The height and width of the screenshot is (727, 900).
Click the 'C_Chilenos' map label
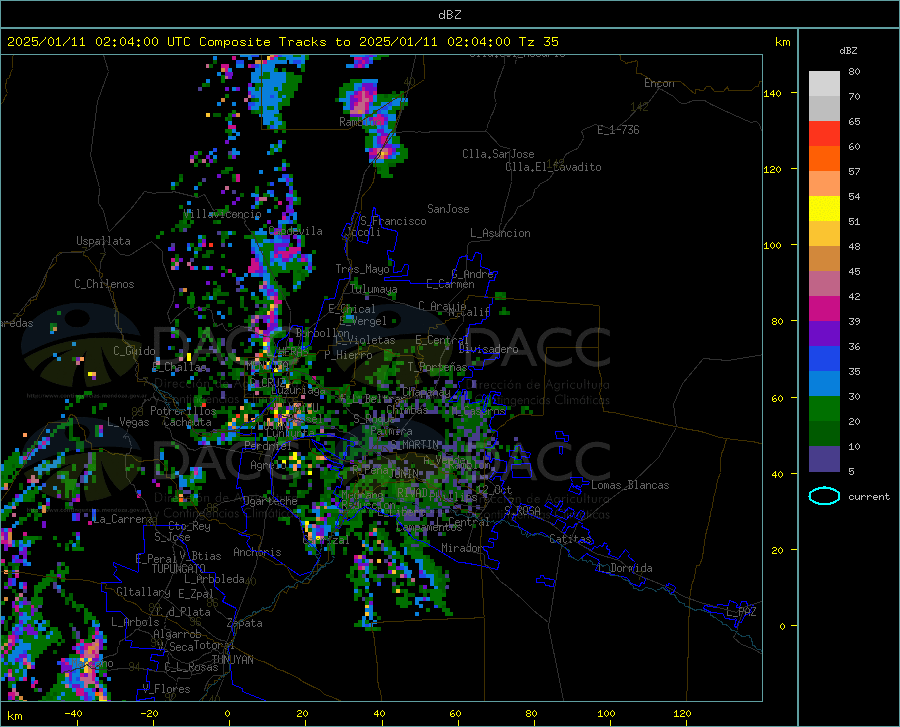point(104,284)
